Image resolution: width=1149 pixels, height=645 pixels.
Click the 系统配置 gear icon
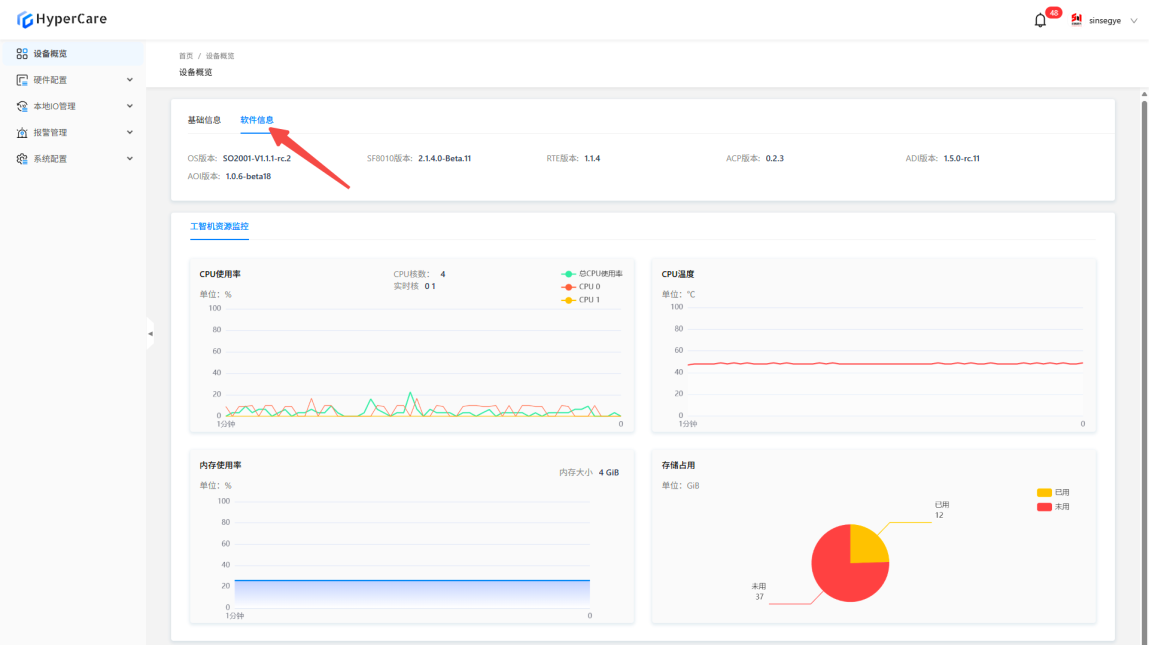[22, 159]
